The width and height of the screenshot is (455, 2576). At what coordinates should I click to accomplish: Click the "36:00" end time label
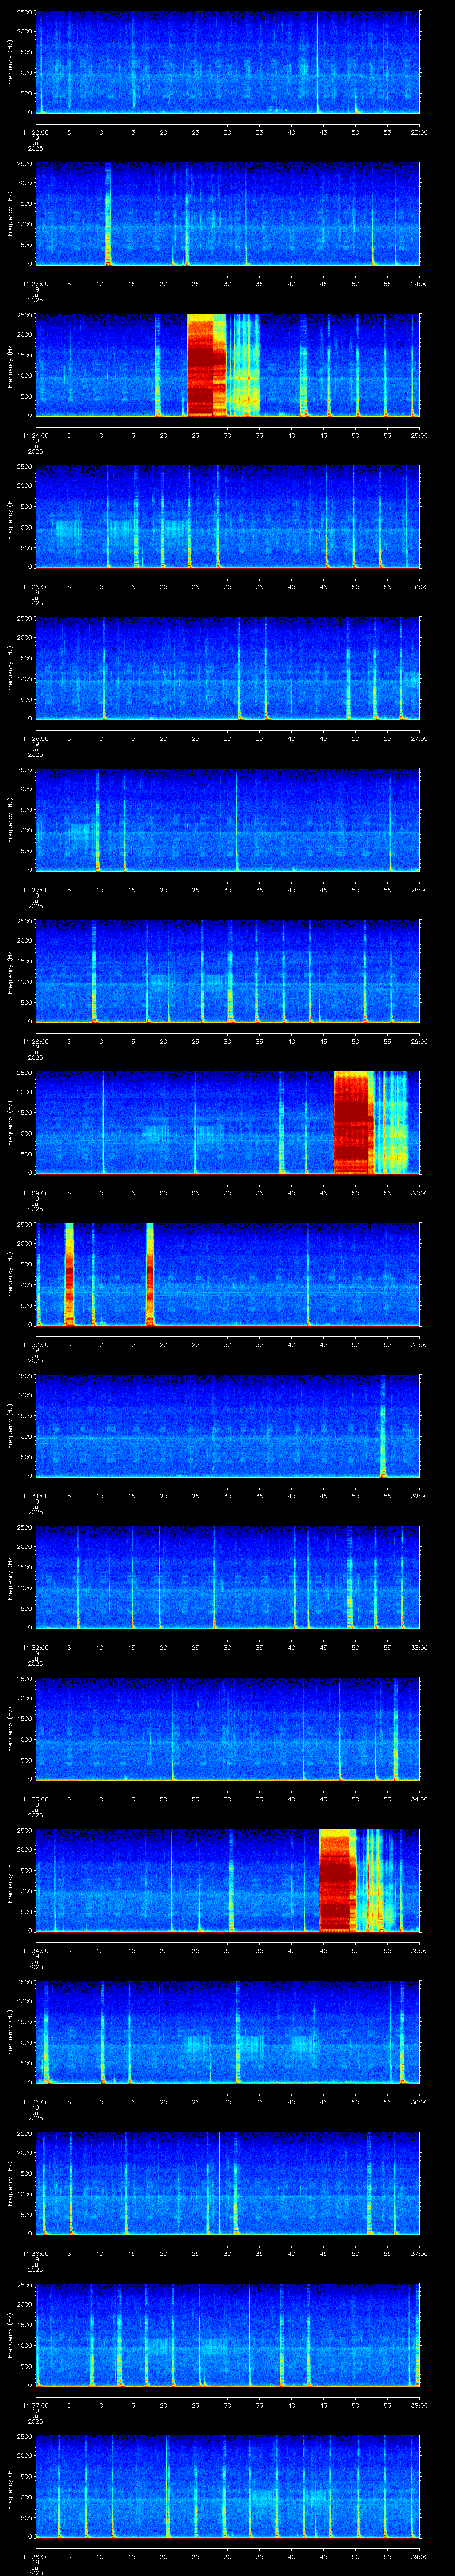[x=420, y=2102]
